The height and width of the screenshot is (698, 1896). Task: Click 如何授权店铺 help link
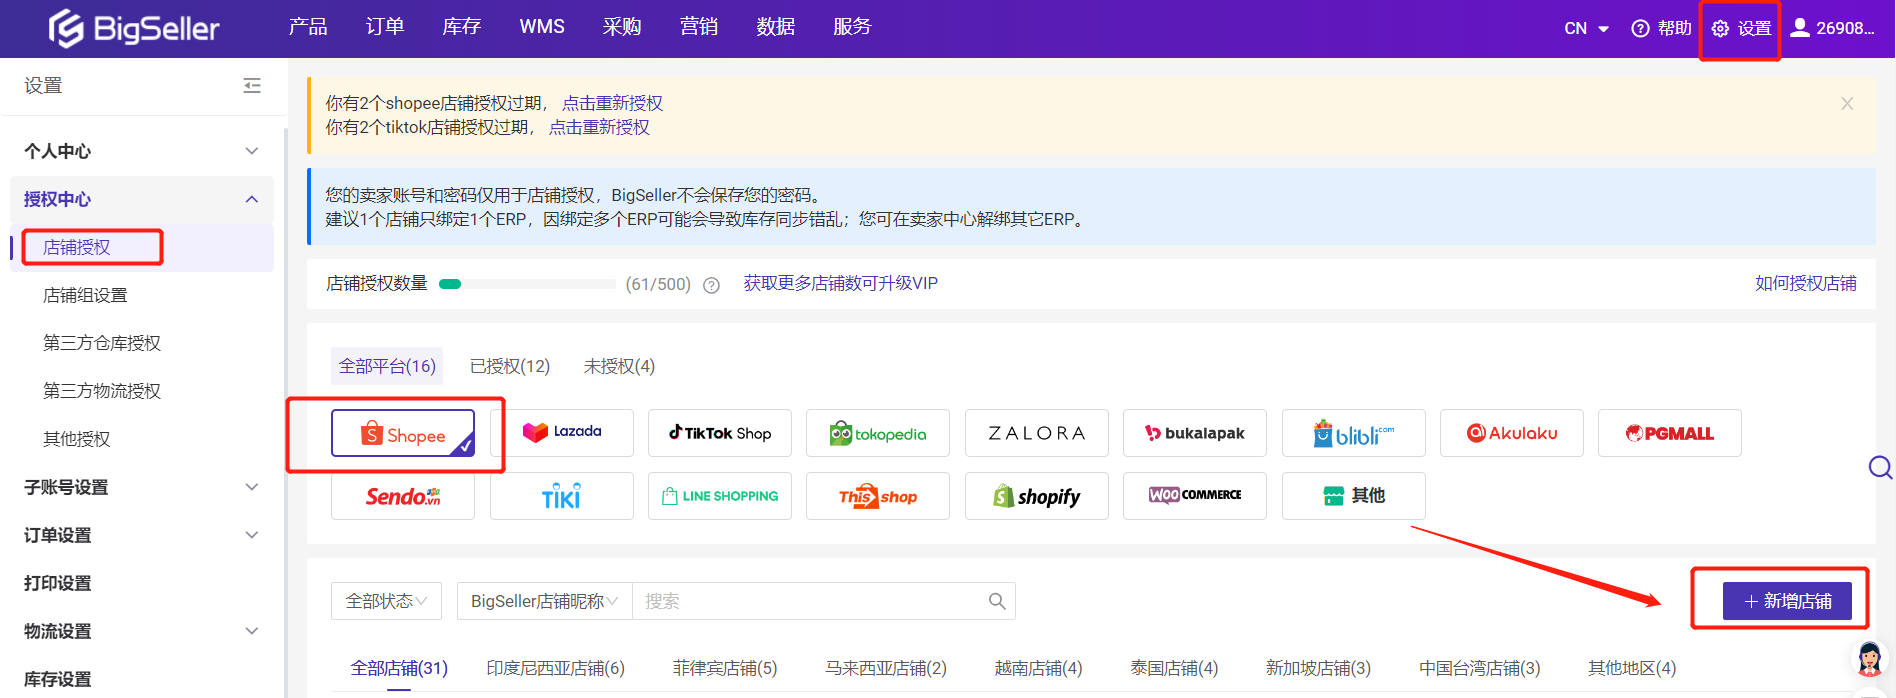[x=1805, y=283]
